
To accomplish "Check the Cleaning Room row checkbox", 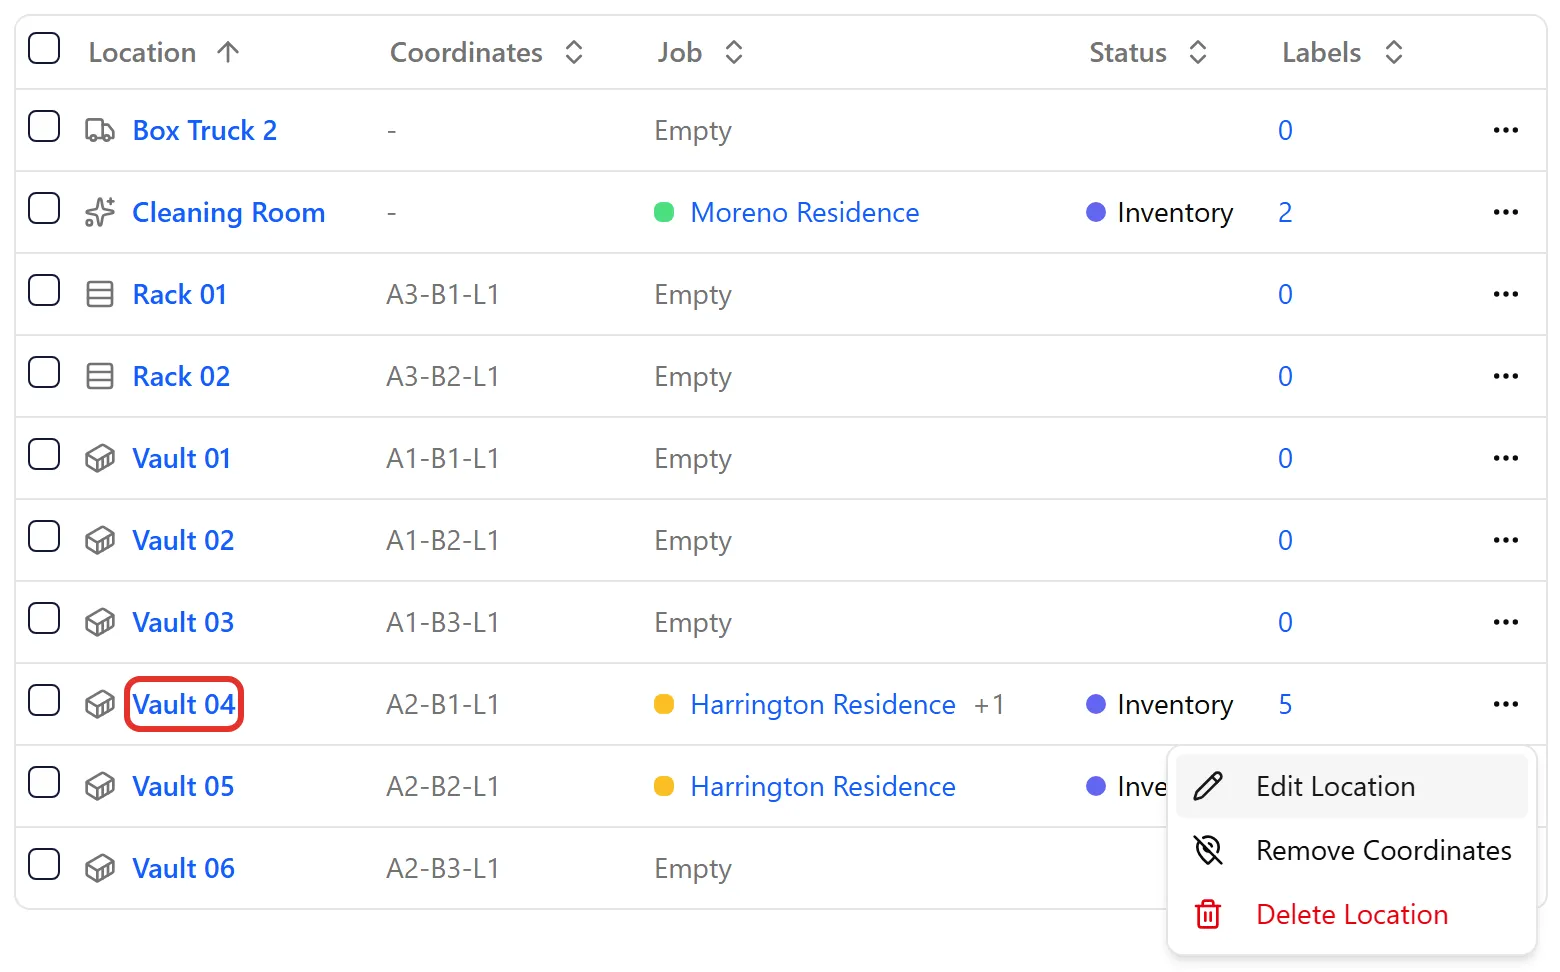I will click(x=44, y=209).
